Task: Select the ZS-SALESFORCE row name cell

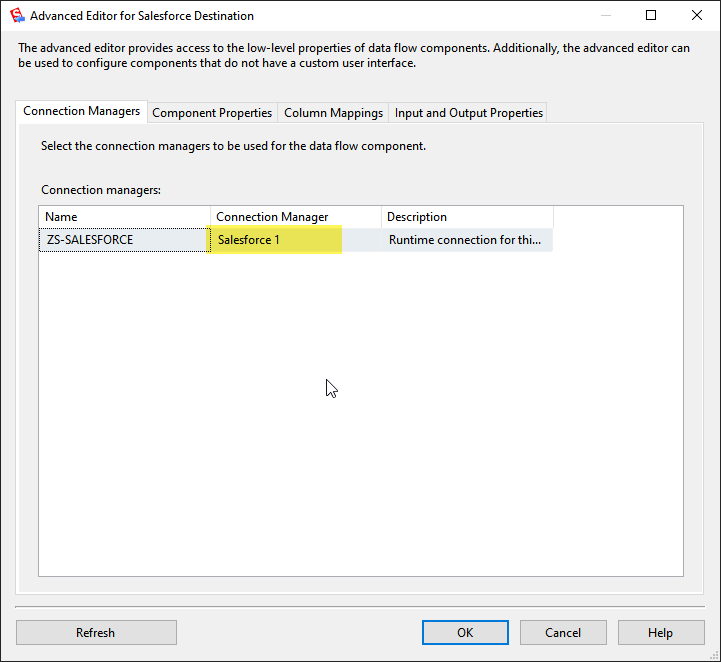Action: (x=124, y=240)
